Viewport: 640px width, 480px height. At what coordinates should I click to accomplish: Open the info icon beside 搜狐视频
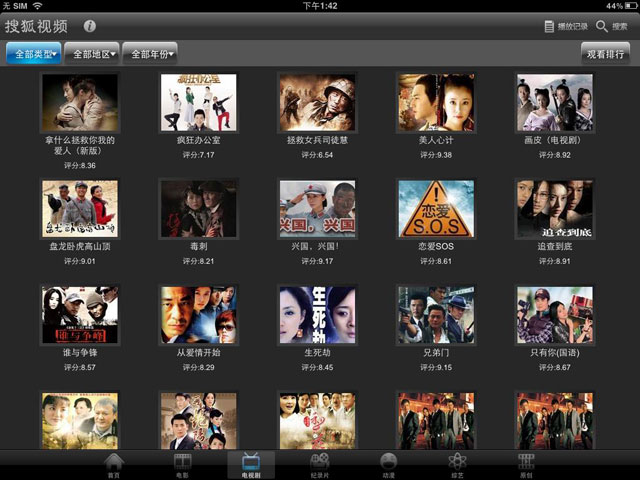[x=90, y=26]
